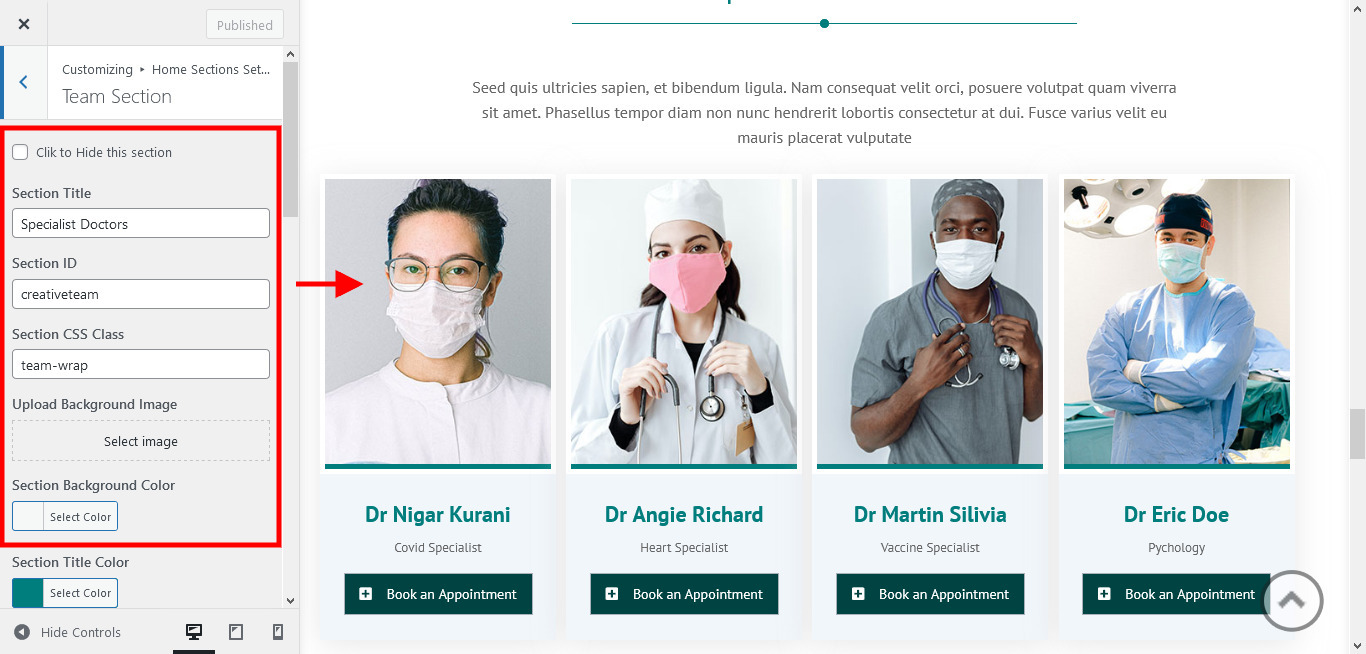Viewport: 1366px width, 654px height.
Task: Close the Customizer with the X icon
Action: [24, 24]
